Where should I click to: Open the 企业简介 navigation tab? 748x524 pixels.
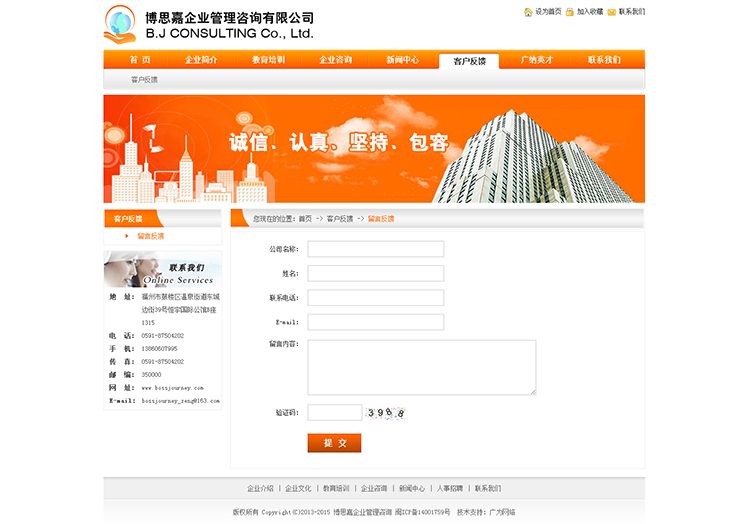(201, 60)
